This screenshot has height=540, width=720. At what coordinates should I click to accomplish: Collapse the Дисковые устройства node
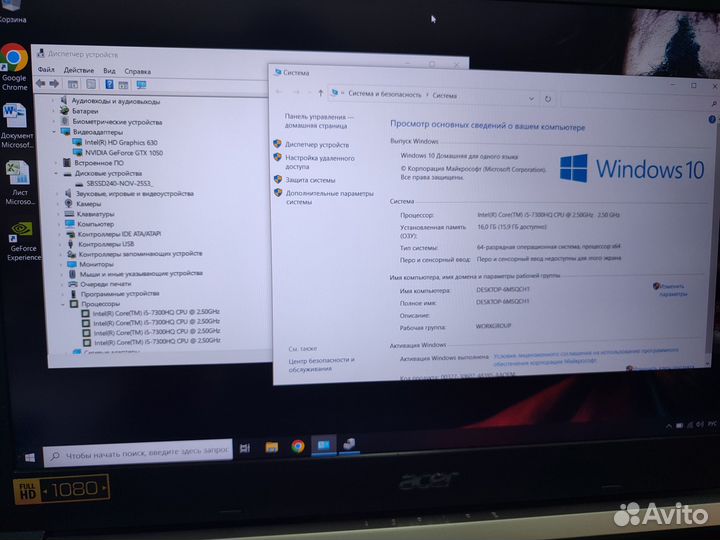click(56, 174)
